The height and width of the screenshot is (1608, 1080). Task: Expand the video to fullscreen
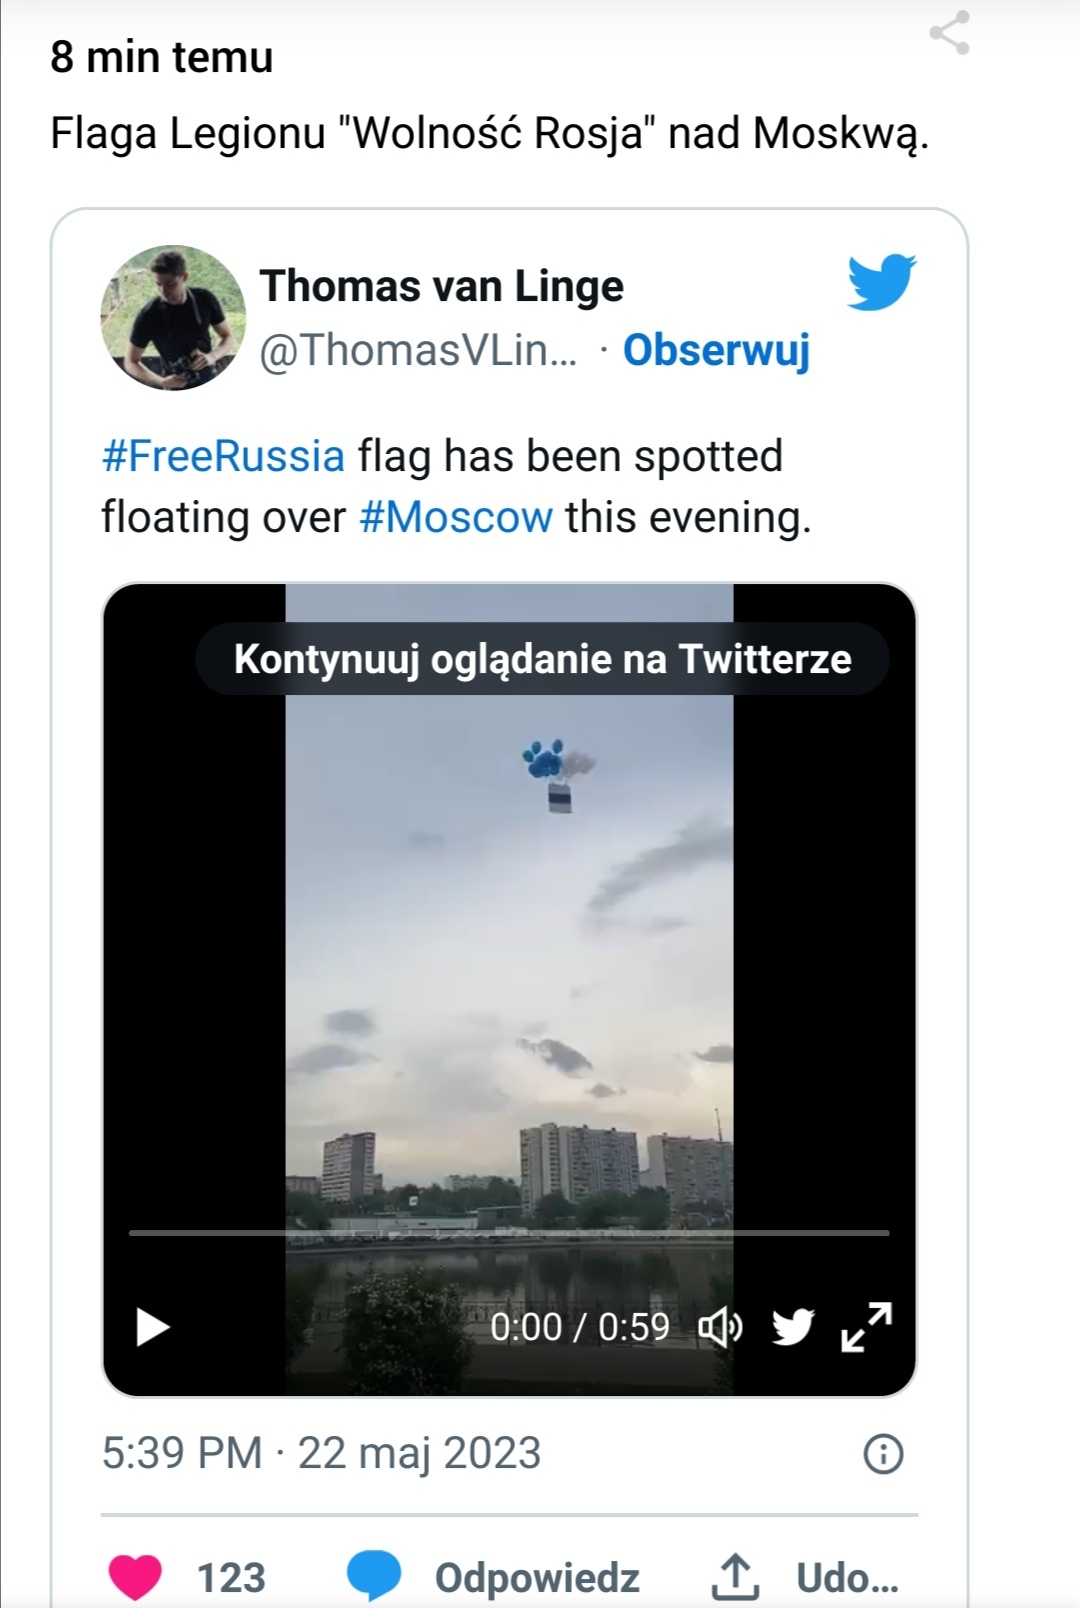click(866, 1328)
